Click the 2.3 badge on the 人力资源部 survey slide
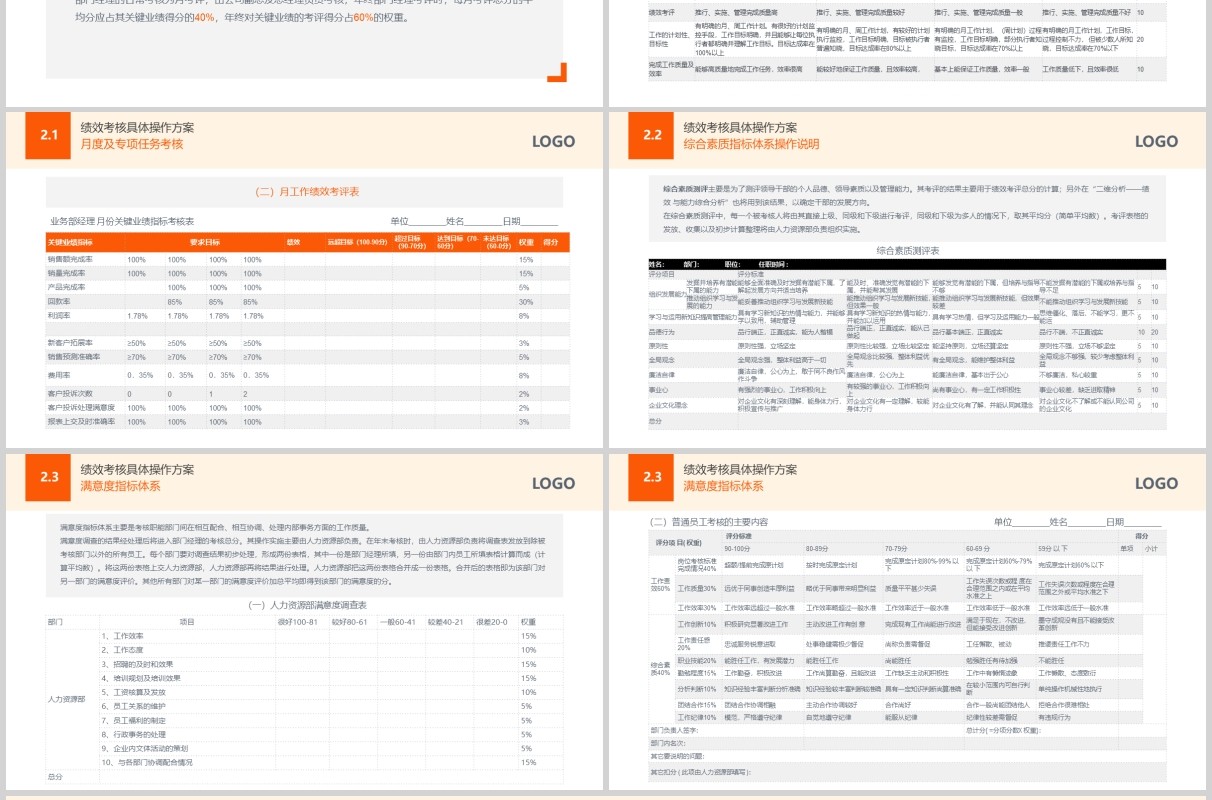This screenshot has width=1212, height=800. coord(49,477)
